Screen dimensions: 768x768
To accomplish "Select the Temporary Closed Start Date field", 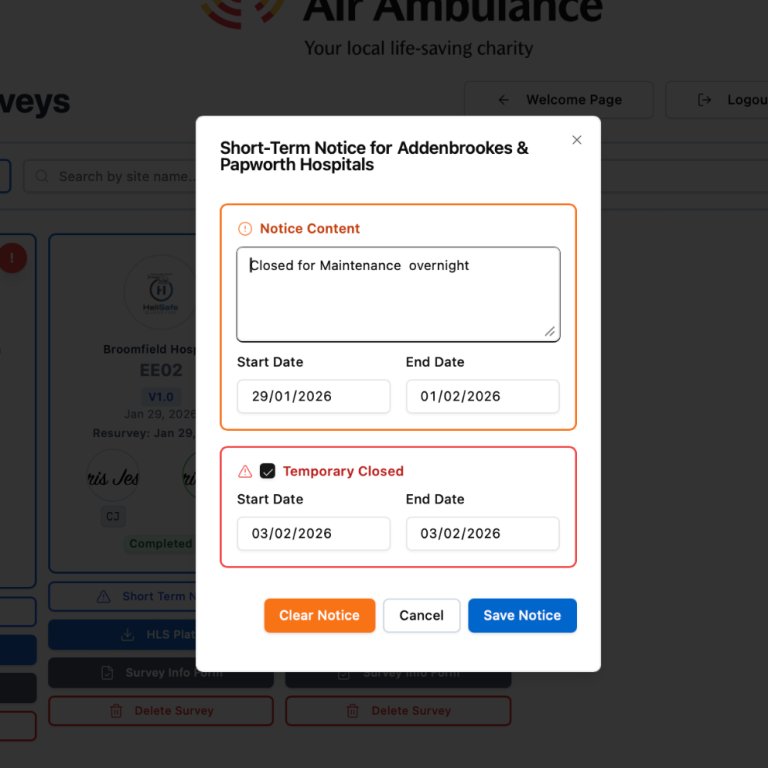I will (x=313, y=533).
